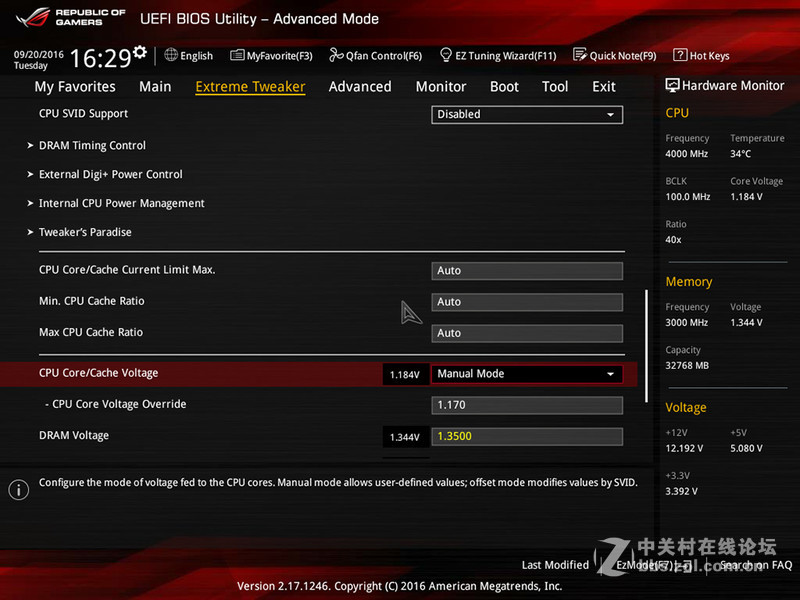This screenshot has height=600, width=800.
Task: Click the info icon beside the help description
Action: (19, 489)
